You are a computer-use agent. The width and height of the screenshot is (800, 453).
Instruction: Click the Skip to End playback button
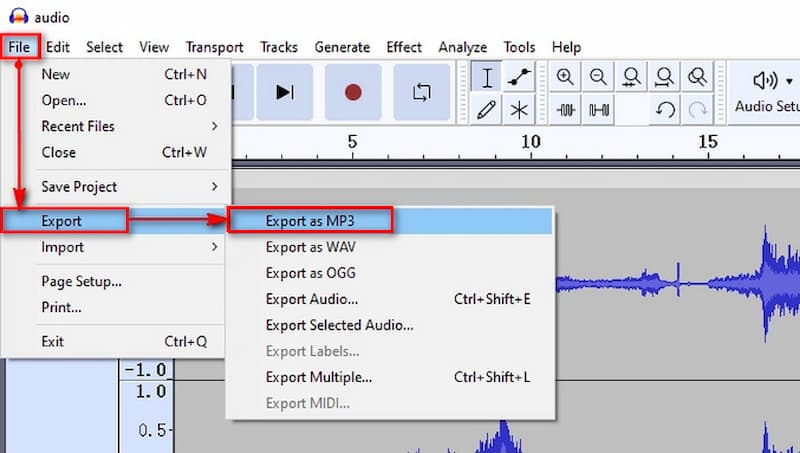click(x=285, y=92)
